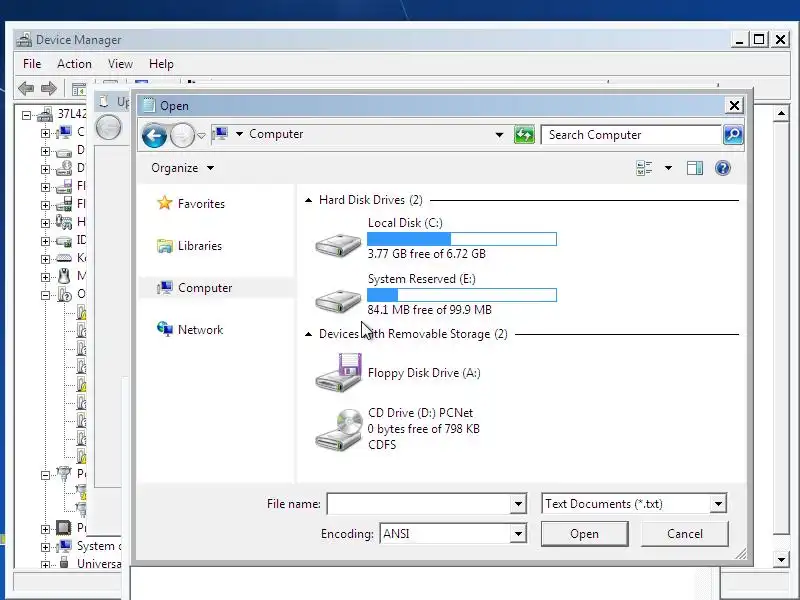800x600 pixels.
Task: Click Device Manager toolbar Forward arrow
Action: click(49, 89)
